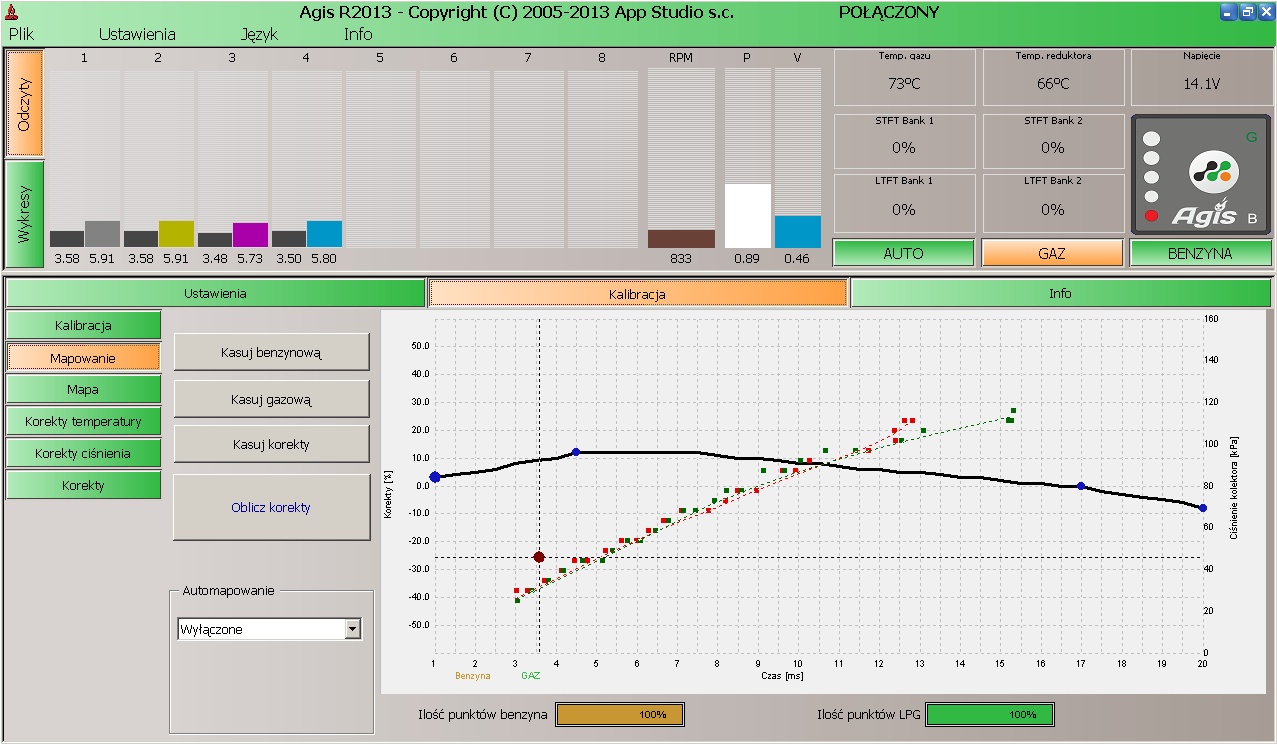Click the STFT Bank 2 value box

tap(1052, 141)
